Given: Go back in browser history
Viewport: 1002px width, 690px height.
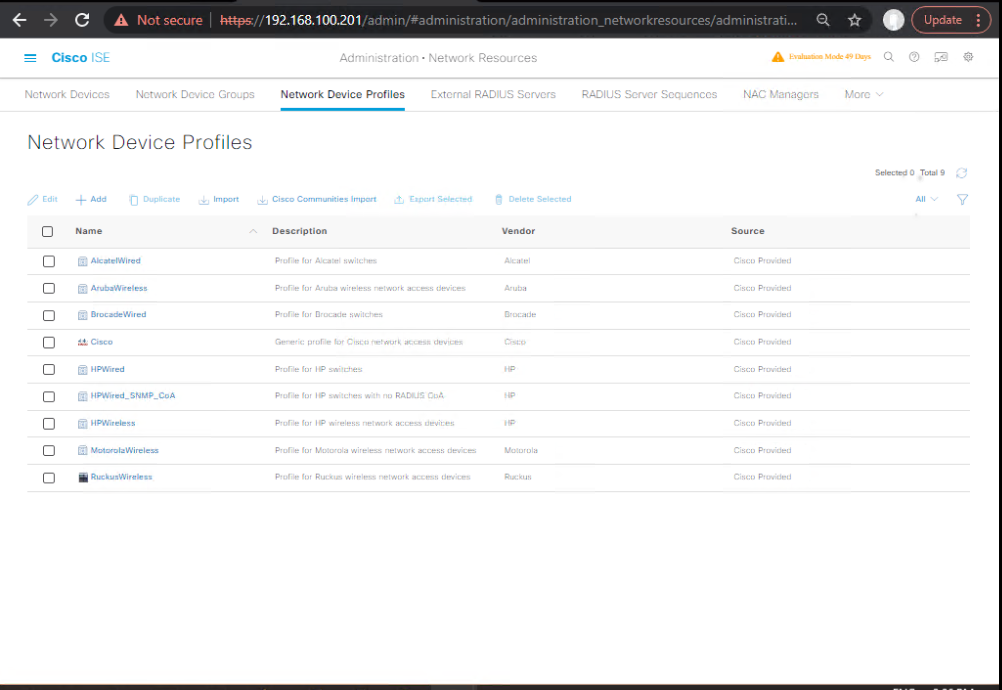Looking at the screenshot, I should tap(20, 20).
